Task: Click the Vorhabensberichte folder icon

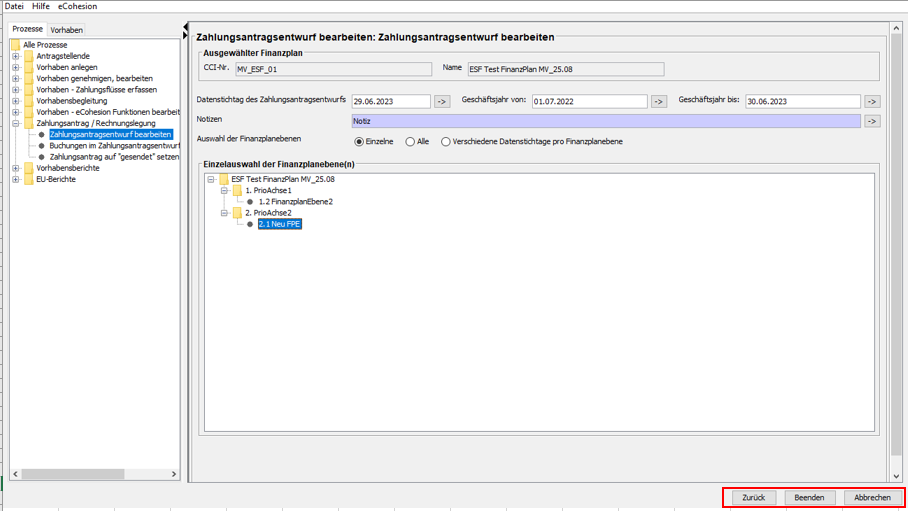Action: coord(29,168)
